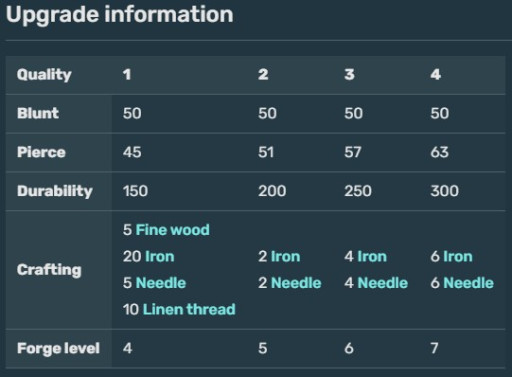Click the Pierce row label
The image size is (512, 377).
click(41, 152)
